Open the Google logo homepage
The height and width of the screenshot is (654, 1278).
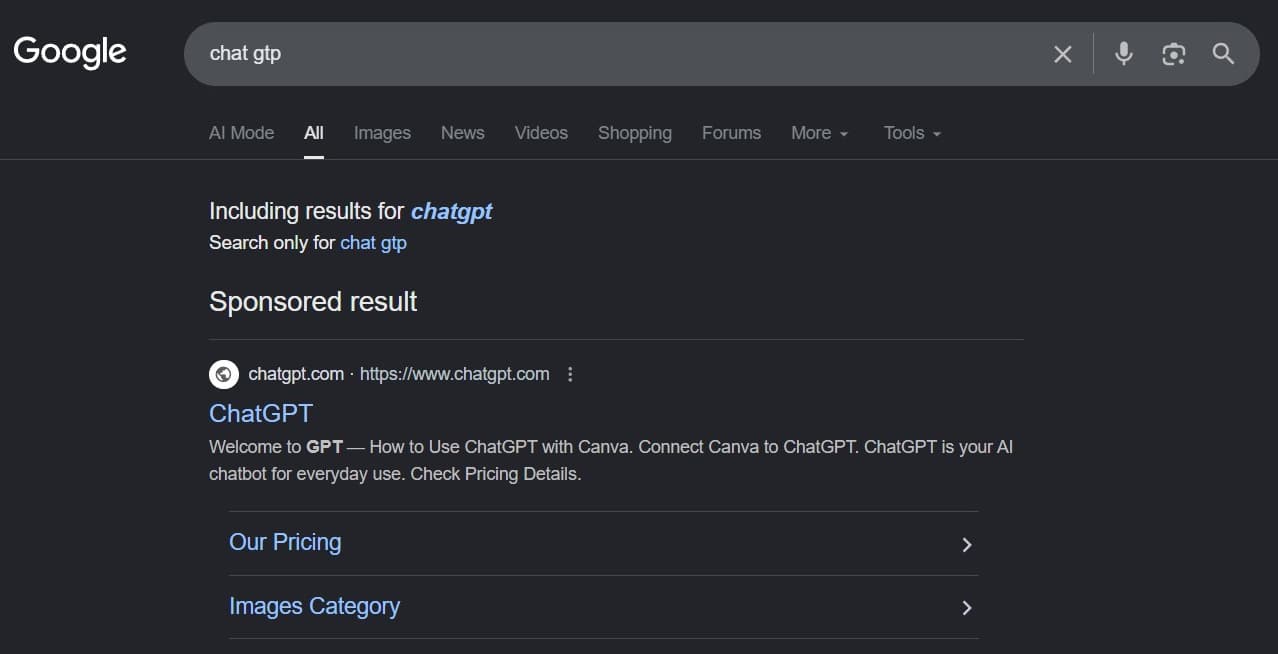[70, 52]
